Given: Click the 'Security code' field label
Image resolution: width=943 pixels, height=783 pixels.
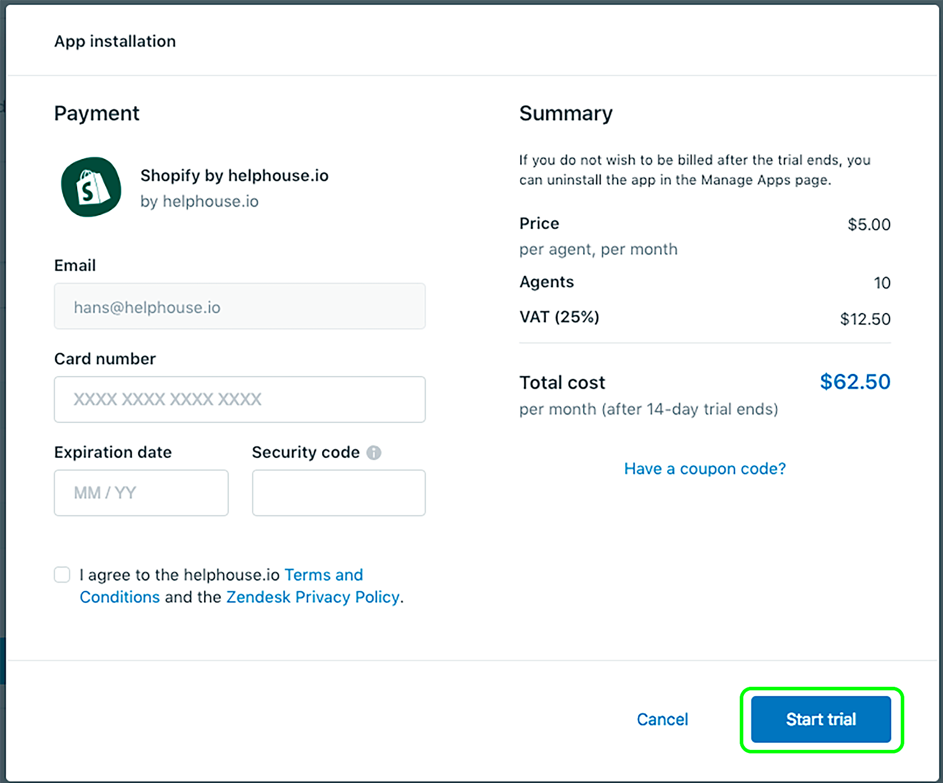Looking at the screenshot, I should (306, 452).
